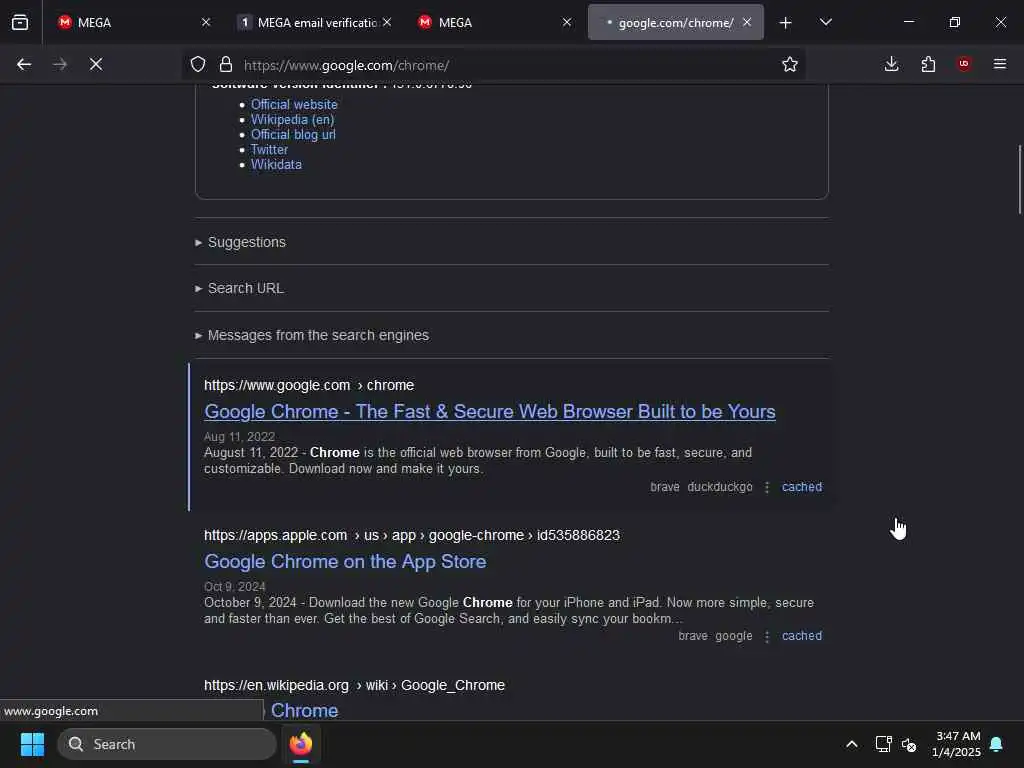Viewport: 1024px width, 768px height.
Task: Open the notifications bell icon
Action: tap(997, 744)
